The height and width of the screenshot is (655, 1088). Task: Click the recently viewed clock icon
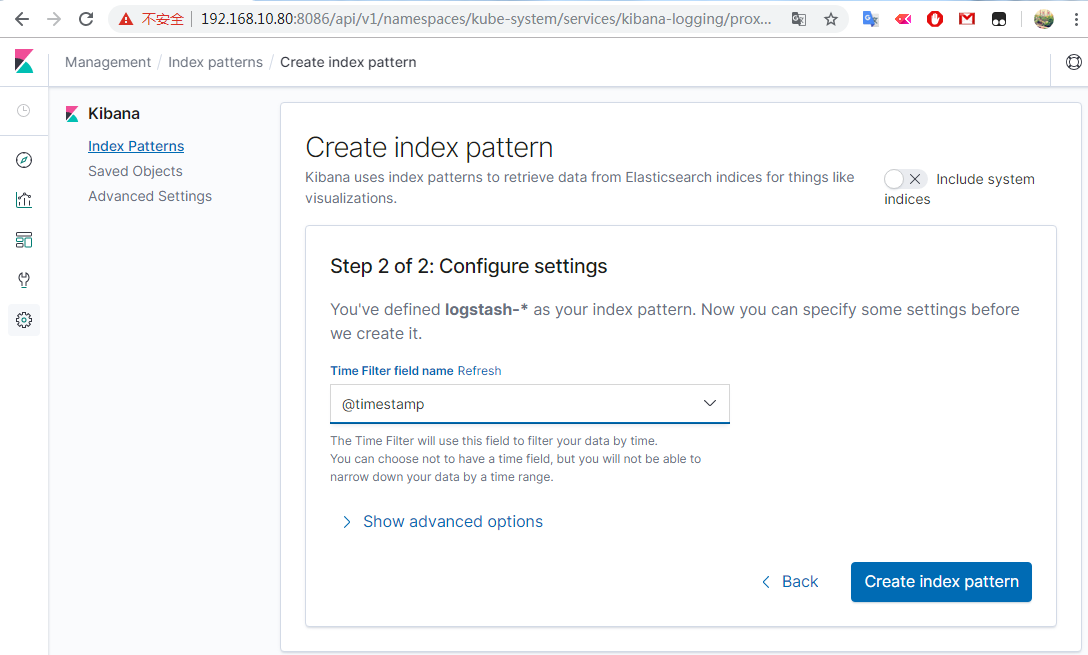(x=24, y=111)
